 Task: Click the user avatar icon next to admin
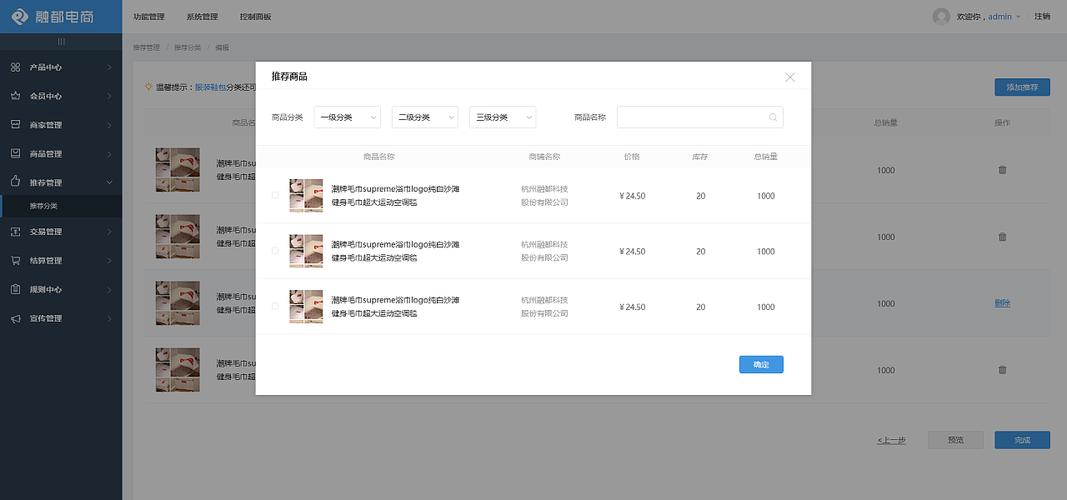click(x=941, y=16)
